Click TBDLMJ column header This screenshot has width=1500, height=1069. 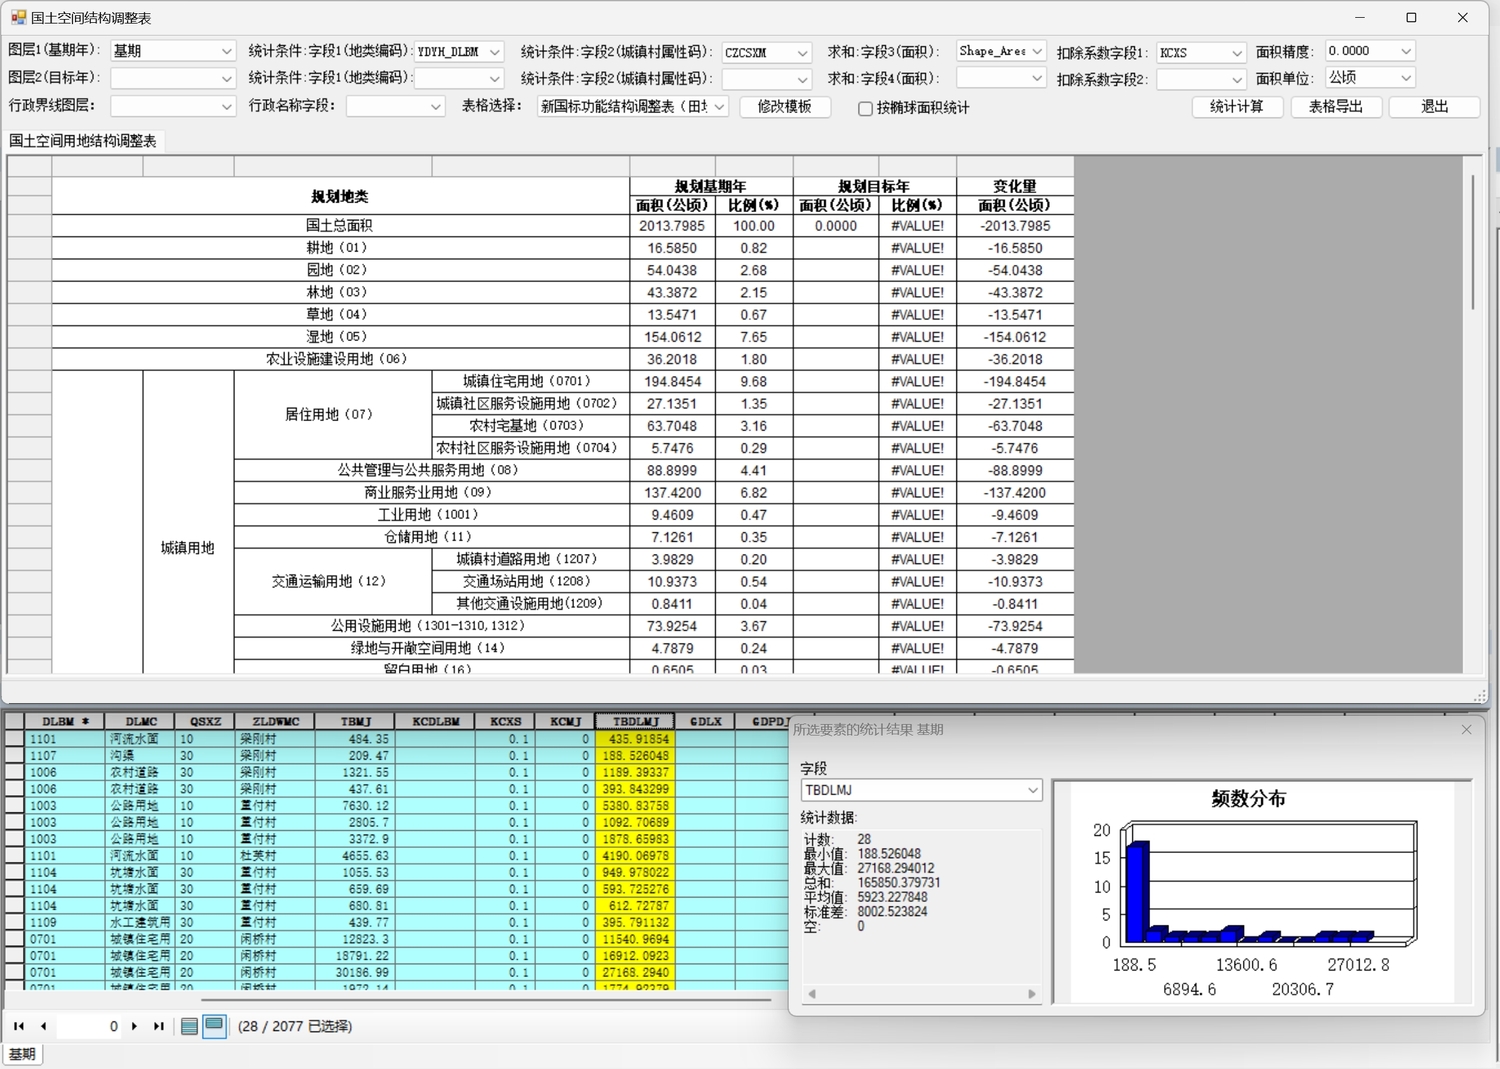pyautogui.click(x=635, y=721)
